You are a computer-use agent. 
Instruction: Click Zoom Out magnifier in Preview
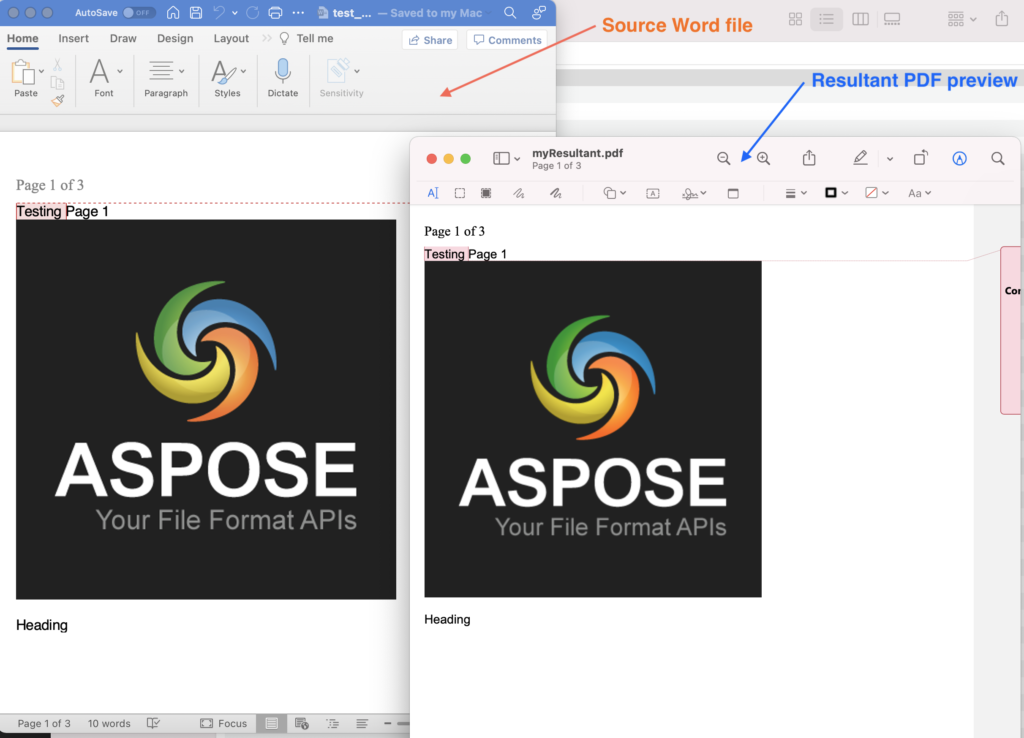pos(723,159)
